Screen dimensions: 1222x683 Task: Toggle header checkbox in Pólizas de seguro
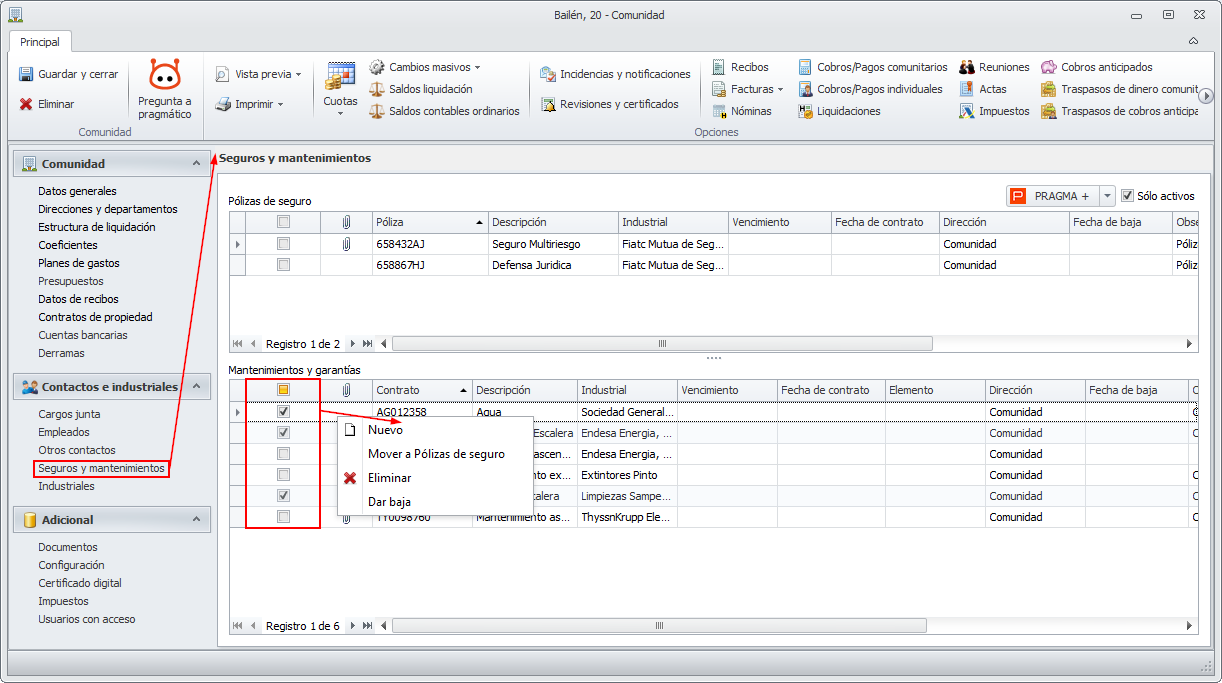point(283,222)
